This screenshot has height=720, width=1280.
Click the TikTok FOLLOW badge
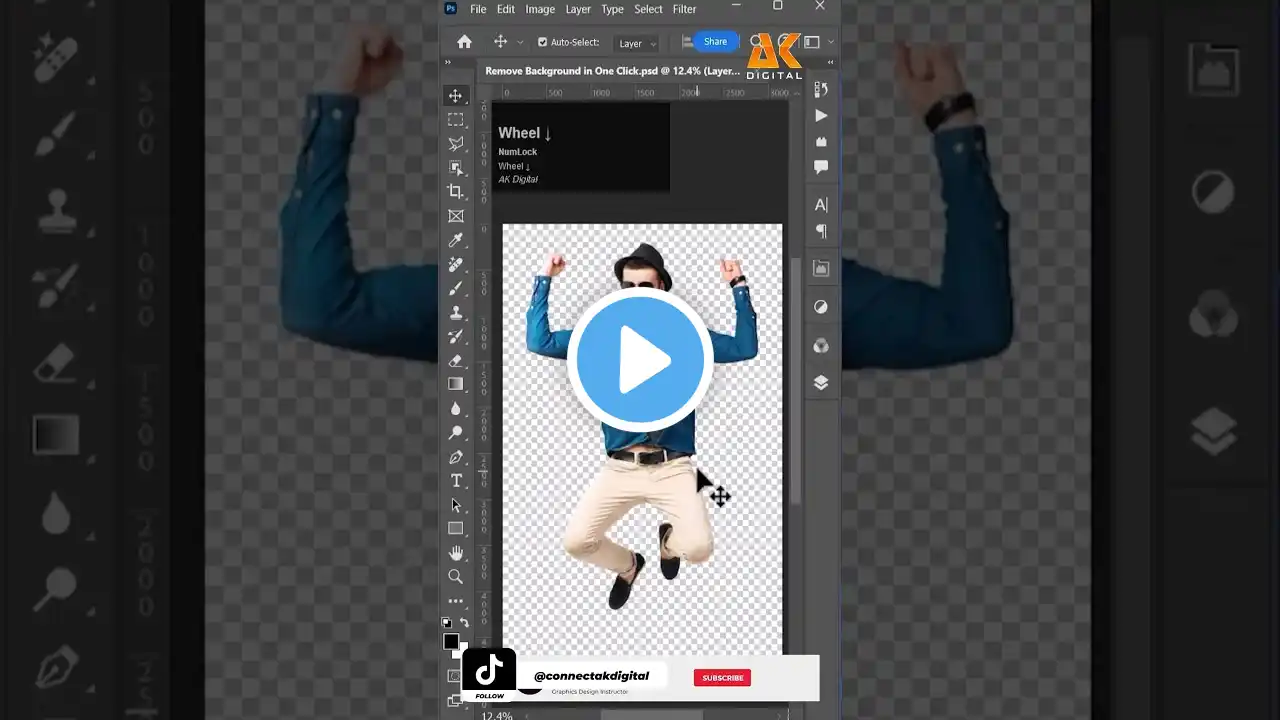click(x=489, y=675)
